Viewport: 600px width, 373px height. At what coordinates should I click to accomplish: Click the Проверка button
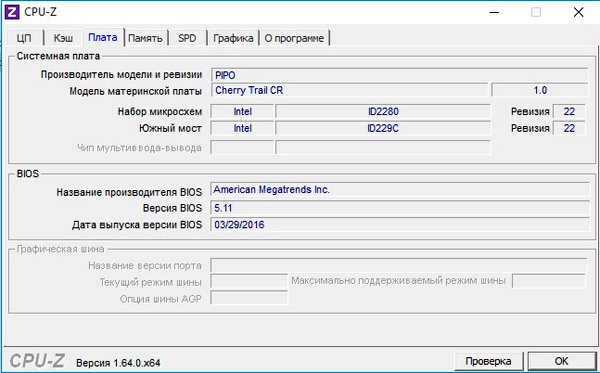point(488,361)
